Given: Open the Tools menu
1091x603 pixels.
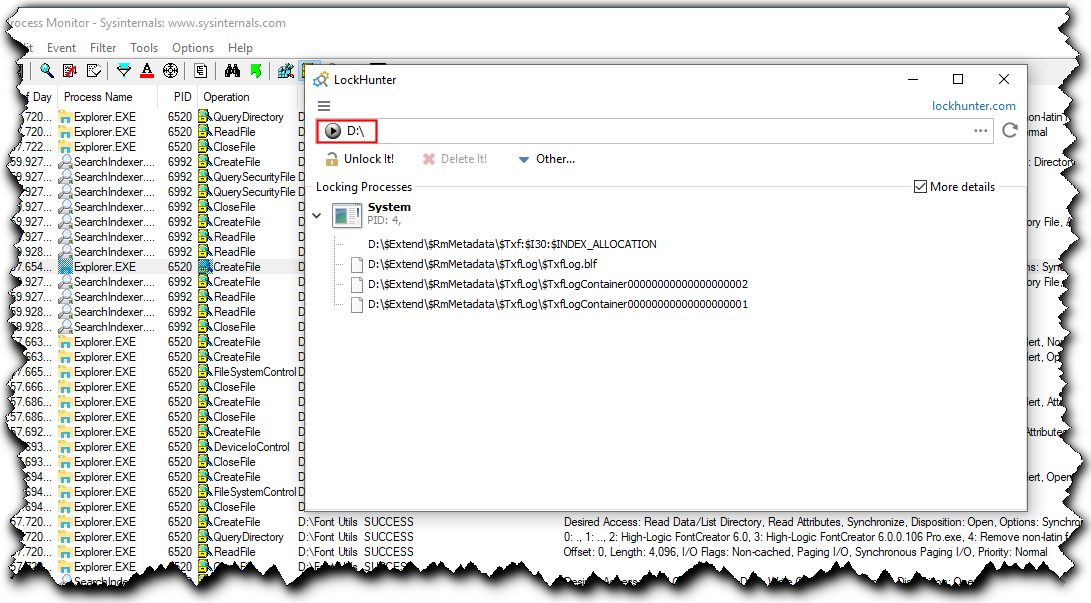Looking at the screenshot, I should tap(144, 48).
